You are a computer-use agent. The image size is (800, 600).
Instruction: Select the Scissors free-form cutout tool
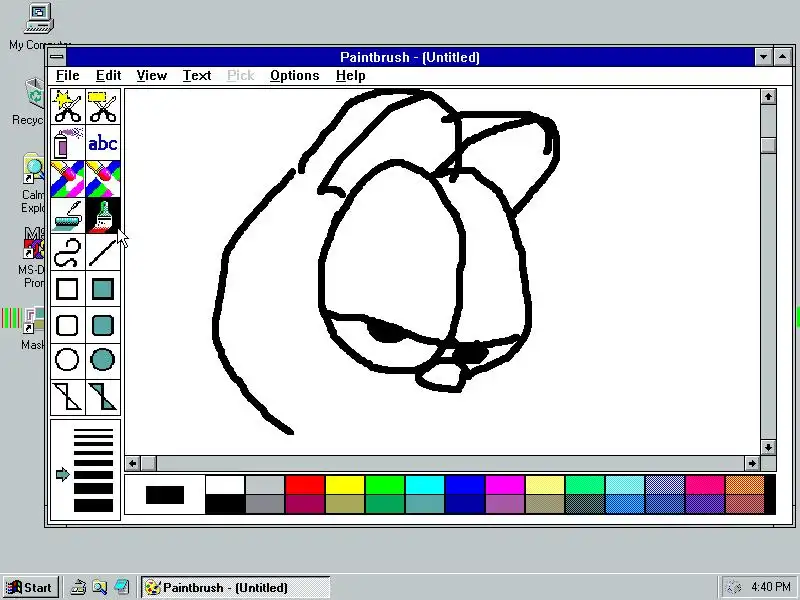coord(68,107)
